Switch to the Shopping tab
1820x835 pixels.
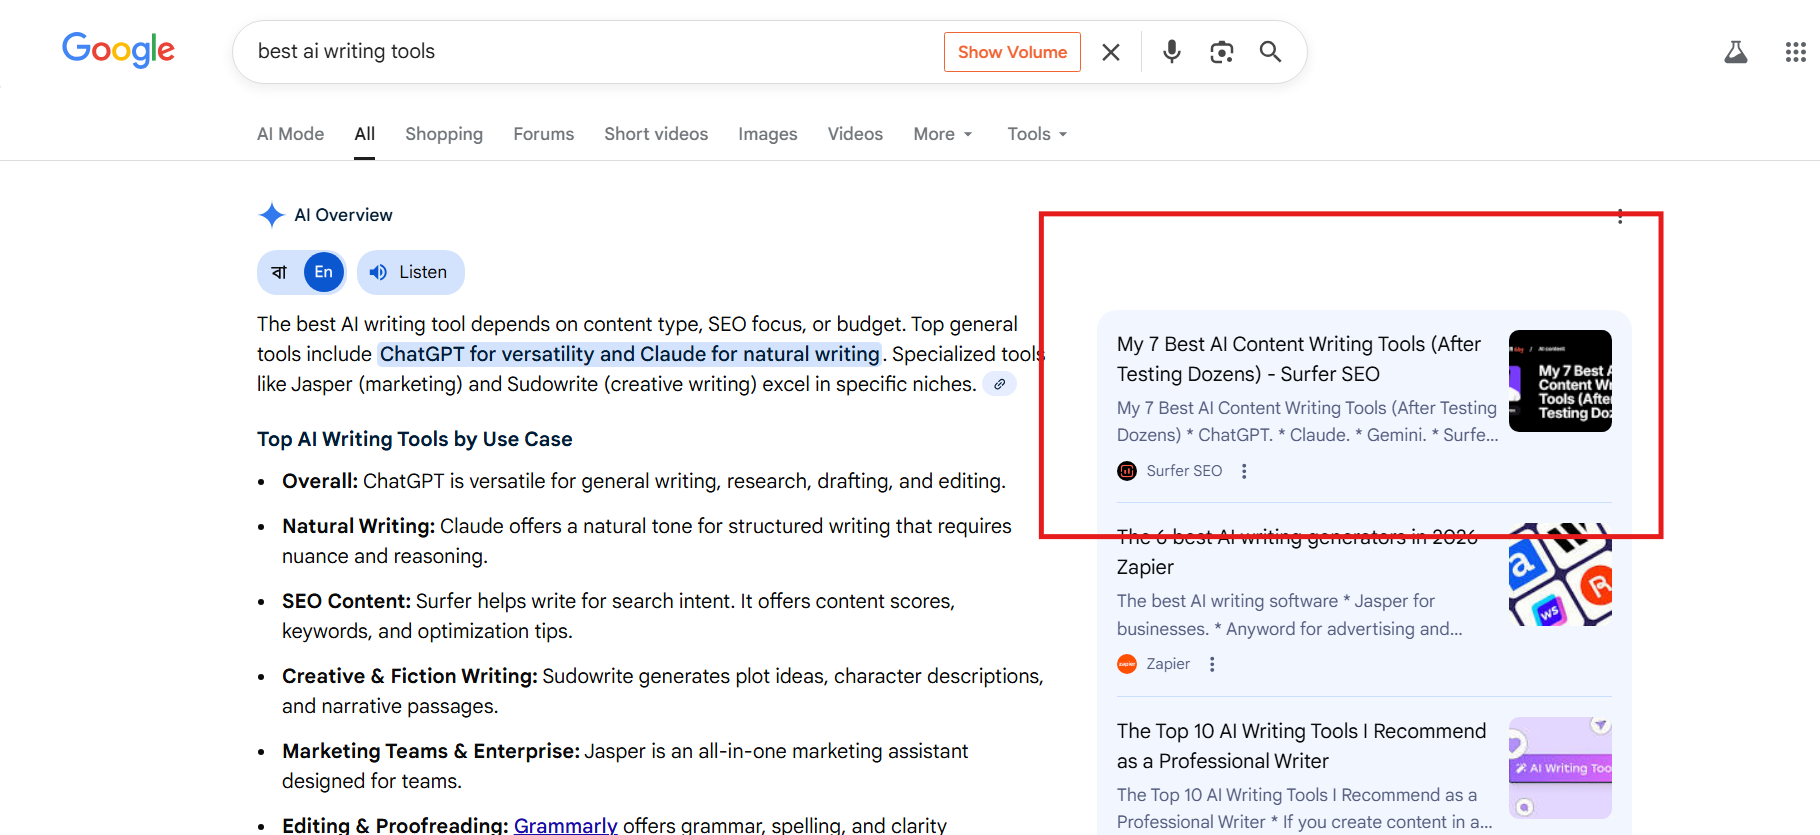pyautogui.click(x=443, y=134)
